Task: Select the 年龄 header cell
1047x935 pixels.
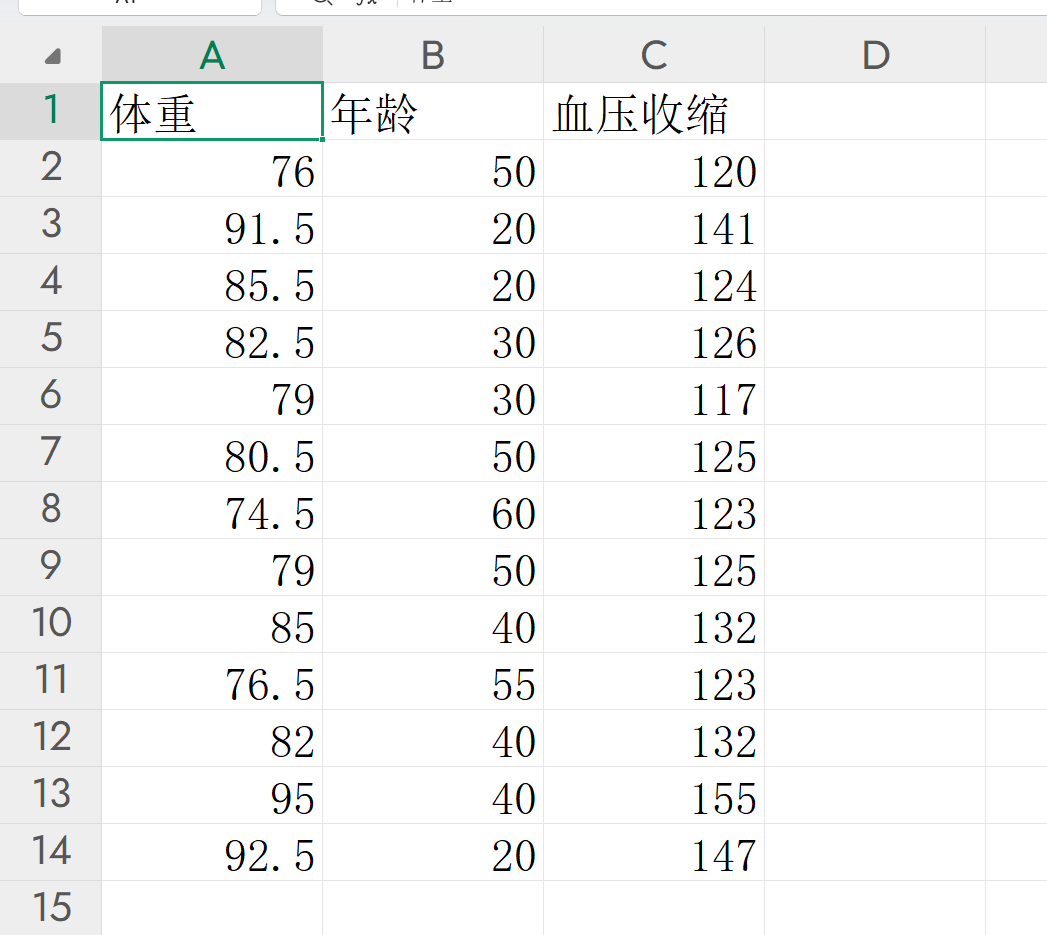Action: tap(433, 111)
